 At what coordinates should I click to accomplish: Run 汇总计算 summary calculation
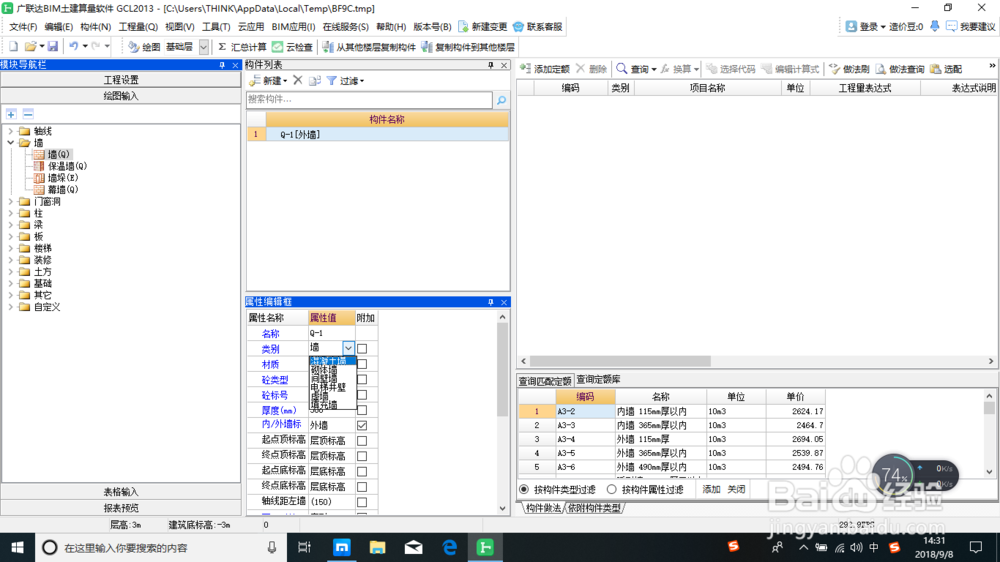point(242,47)
